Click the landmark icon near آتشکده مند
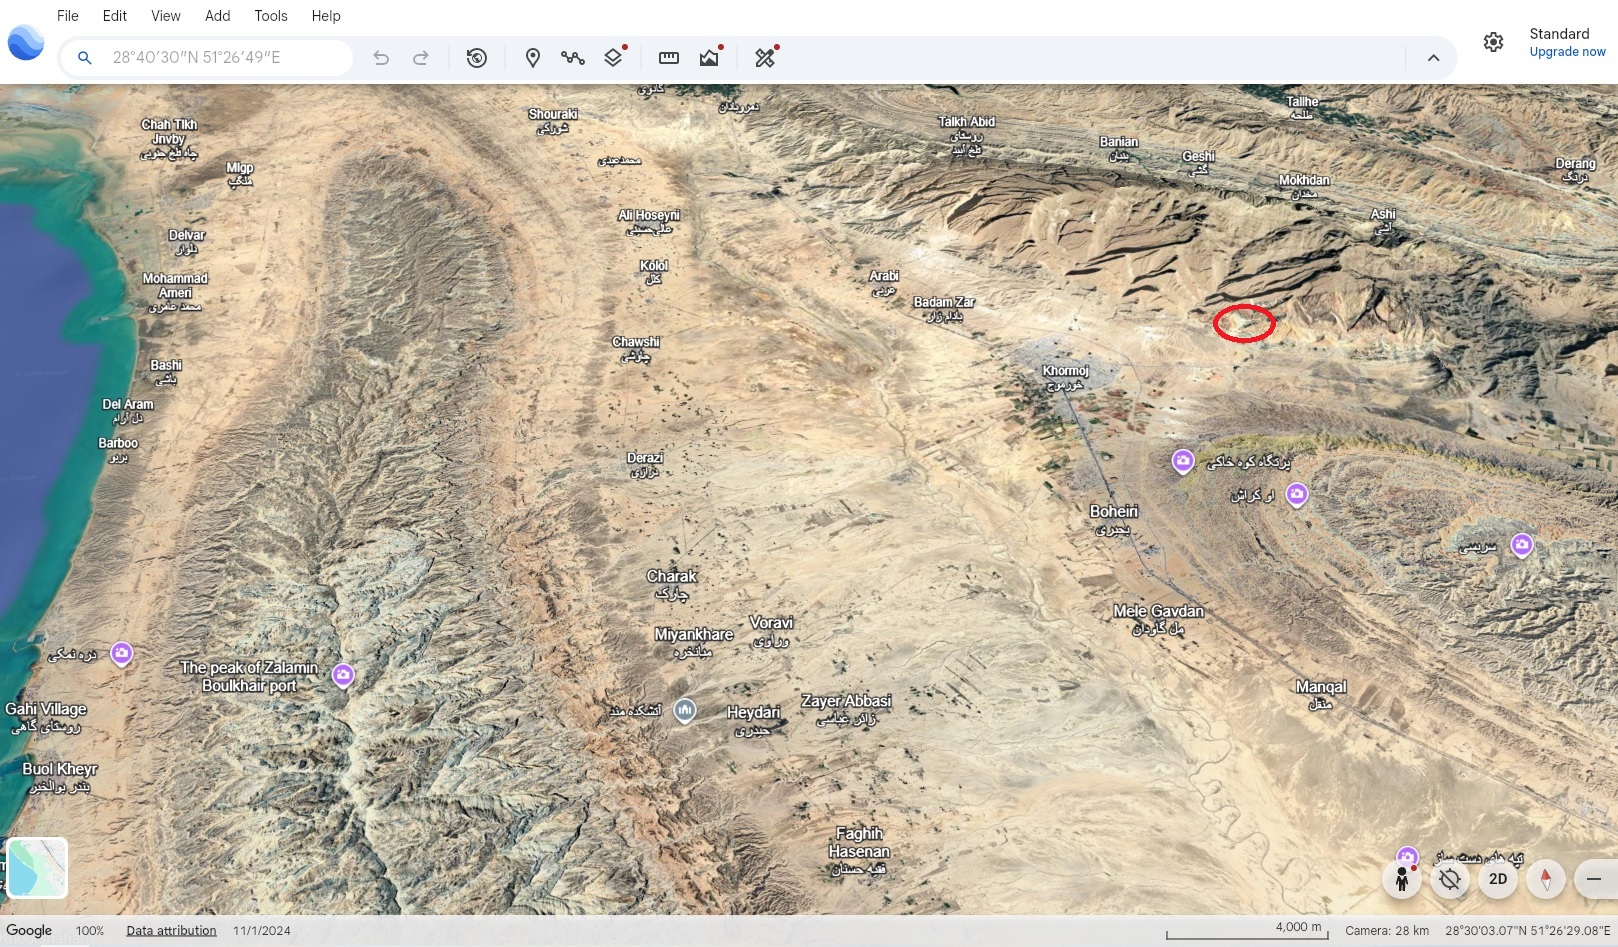Image resolution: width=1618 pixels, height=947 pixels. click(685, 711)
